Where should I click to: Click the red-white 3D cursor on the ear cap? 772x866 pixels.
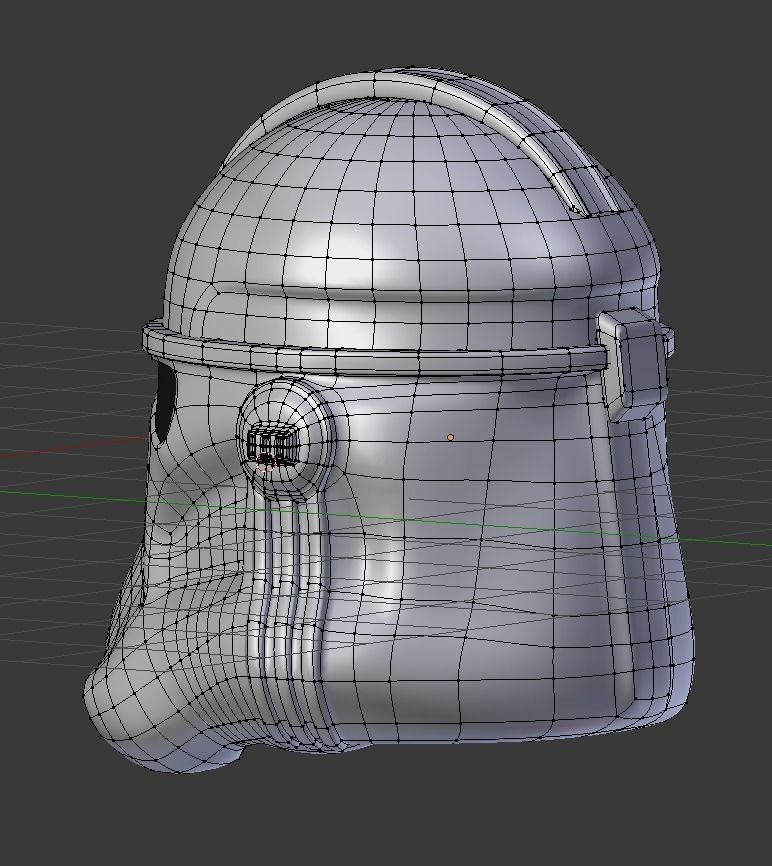pyautogui.click(x=266, y=461)
